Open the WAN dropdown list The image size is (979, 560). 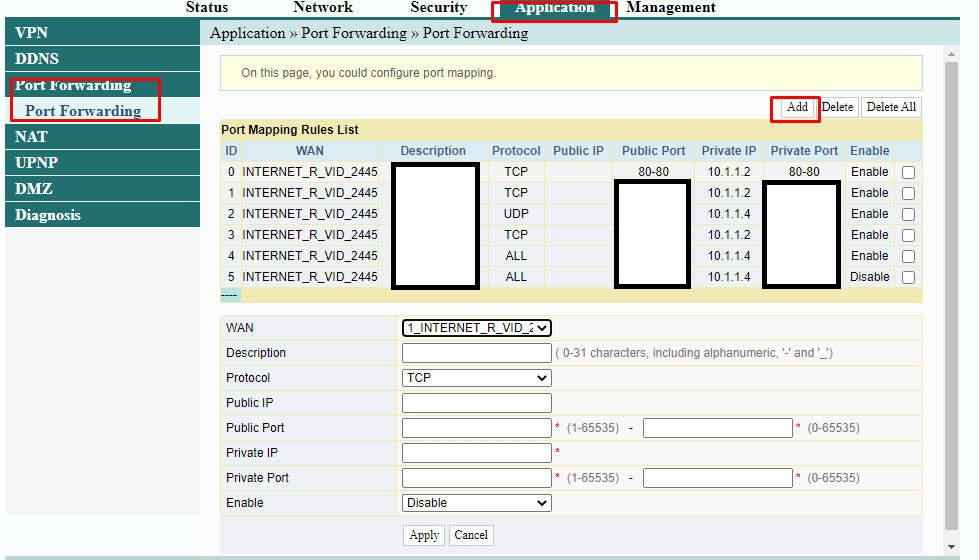476,328
